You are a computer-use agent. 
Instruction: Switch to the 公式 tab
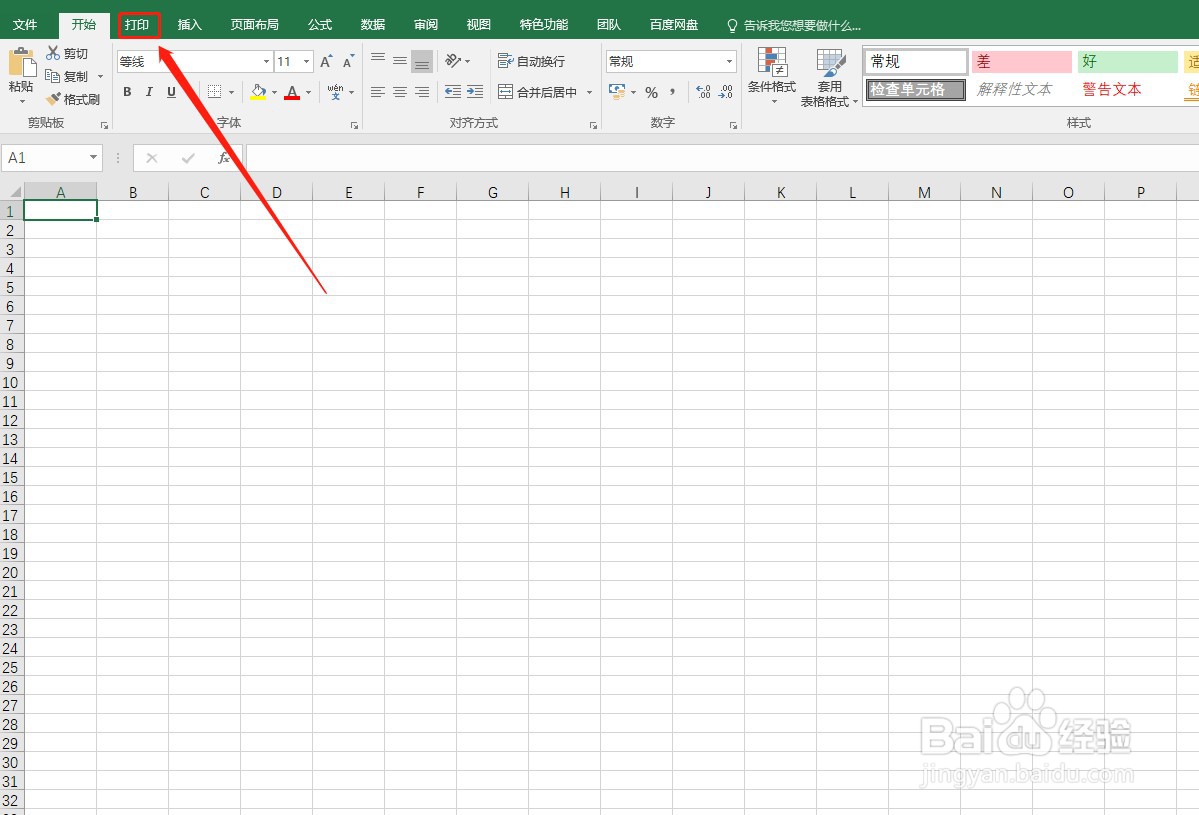click(x=320, y=24)
